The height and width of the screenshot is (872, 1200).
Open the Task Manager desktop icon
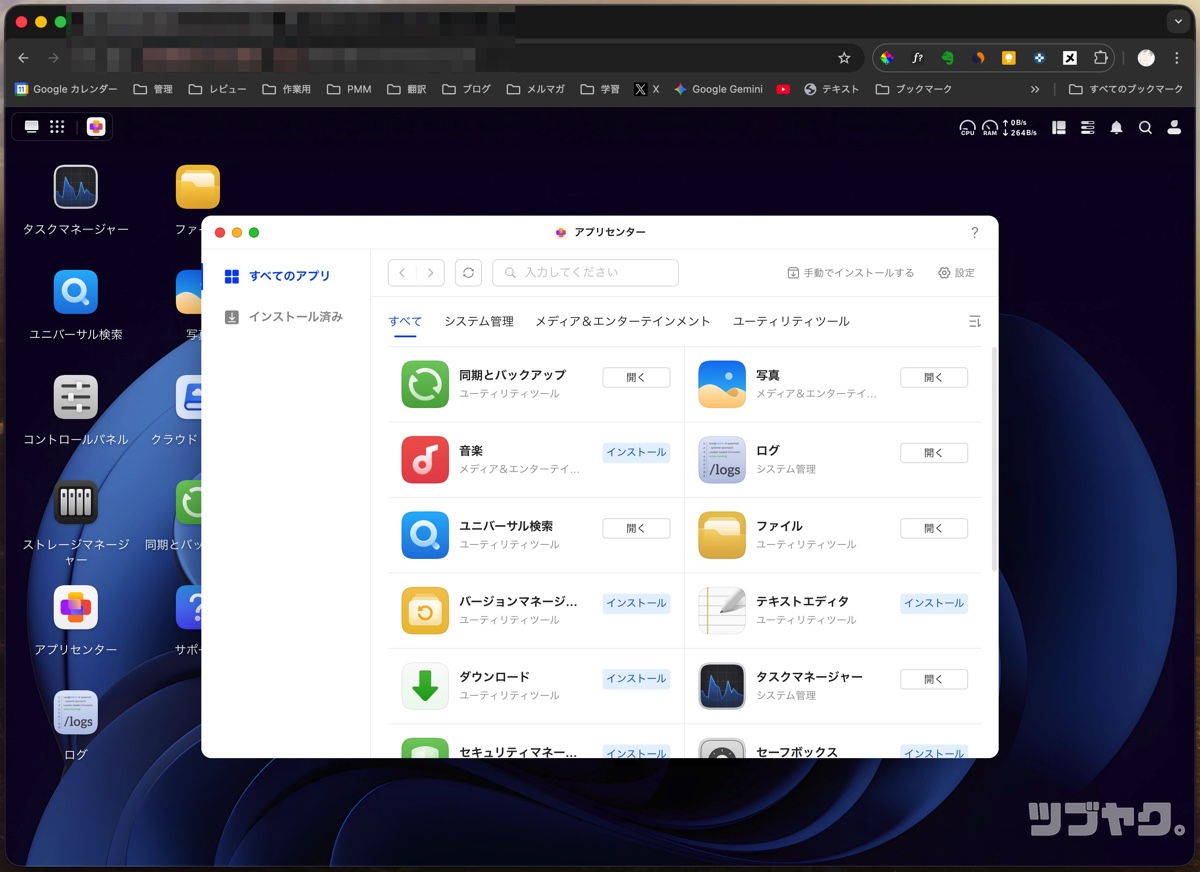(x=76, y=187)
